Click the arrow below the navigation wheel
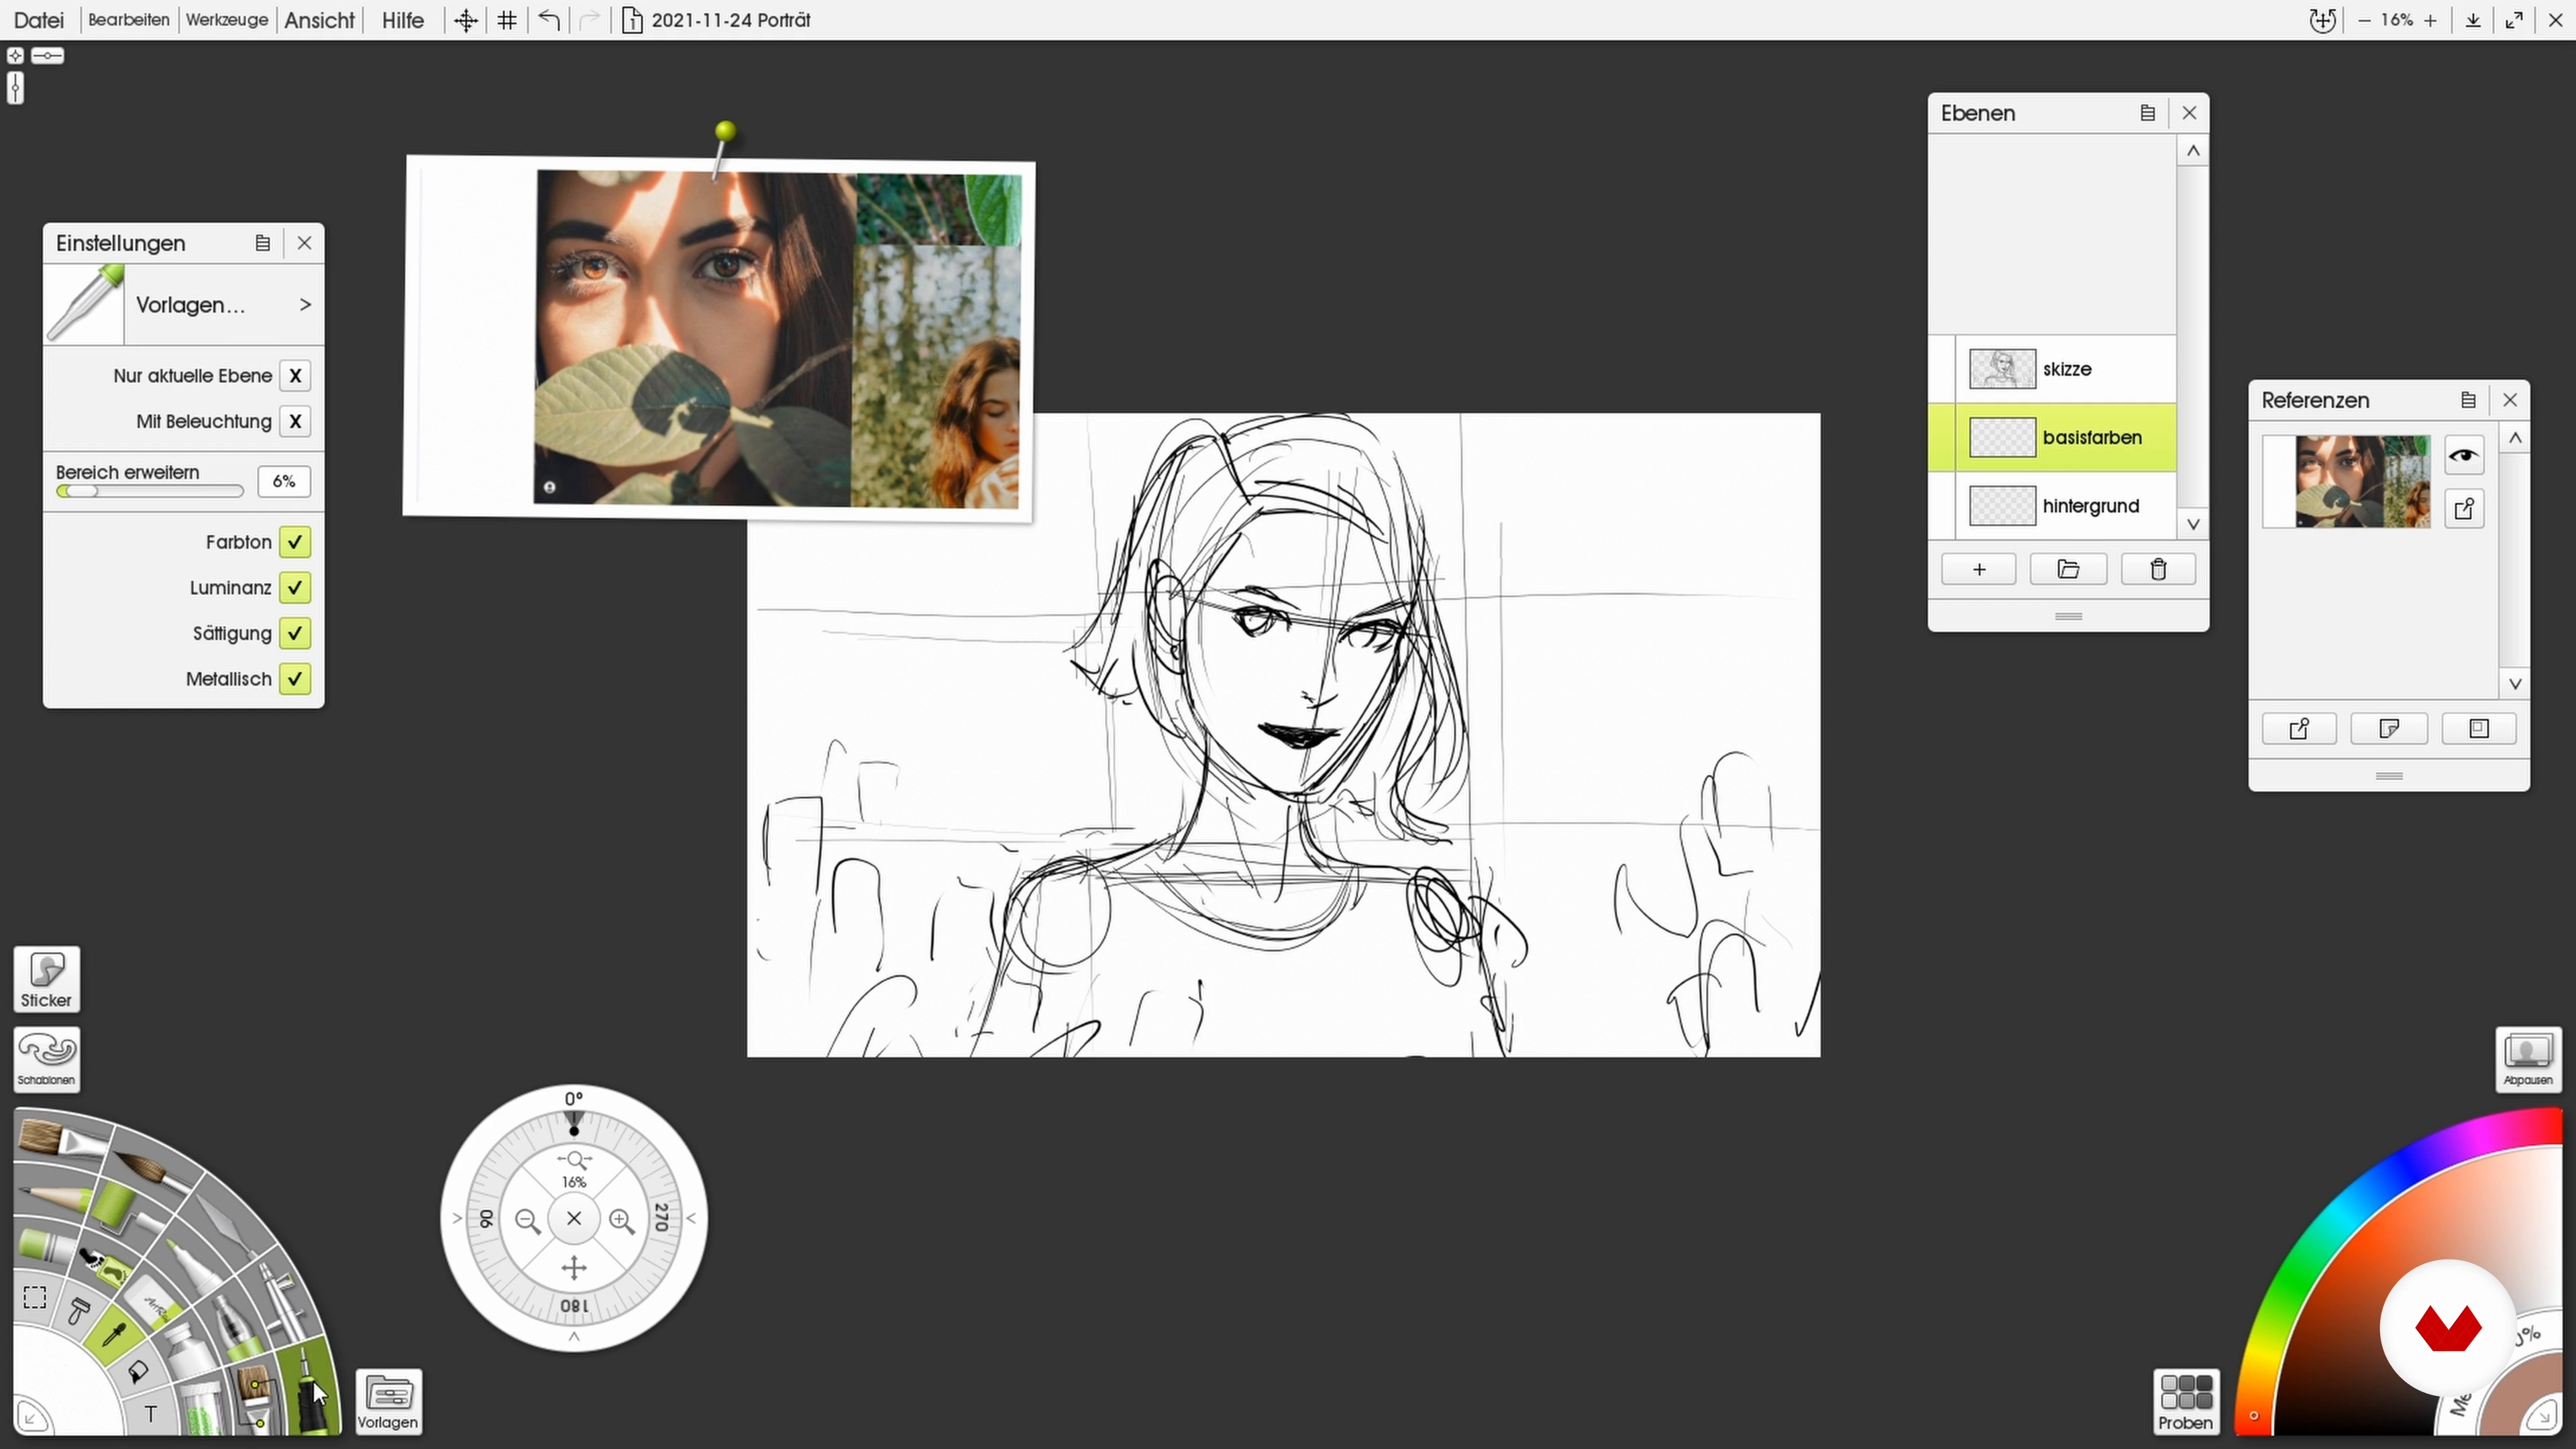Screen dimensions: 2576x1449 click(x=574, y=1337)
